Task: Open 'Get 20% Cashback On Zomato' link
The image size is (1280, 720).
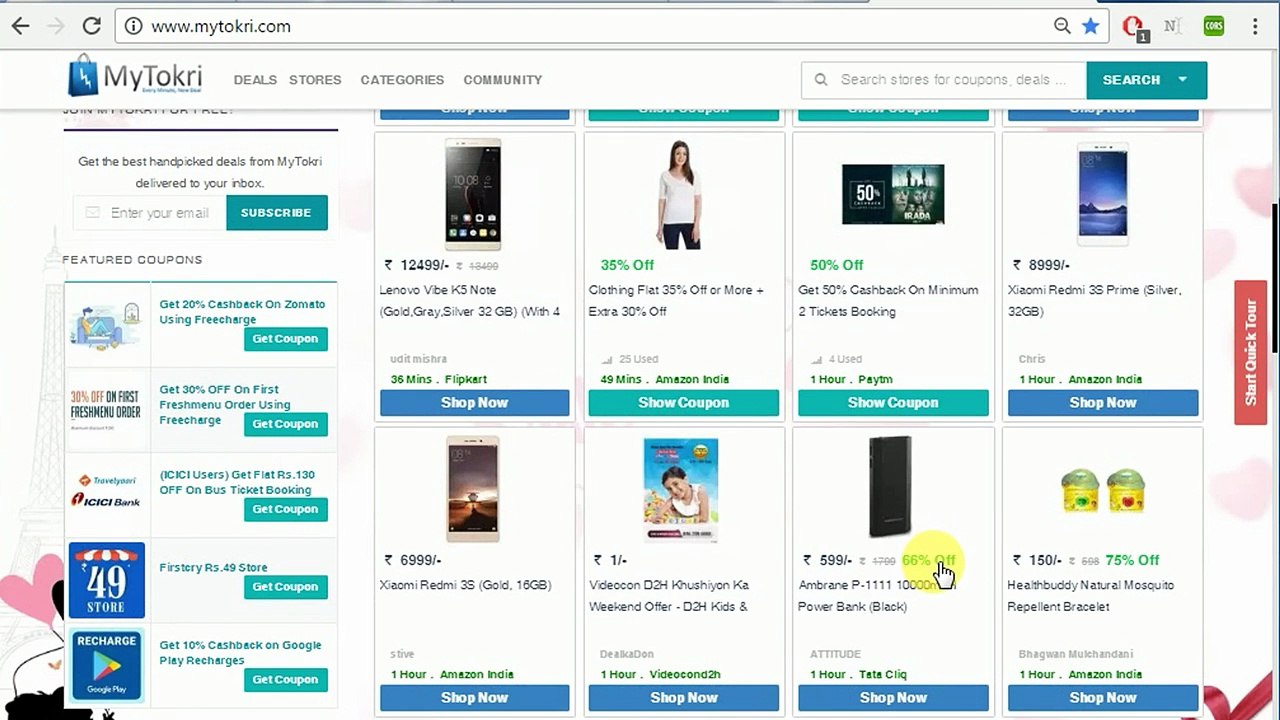Action: [242, 312]
